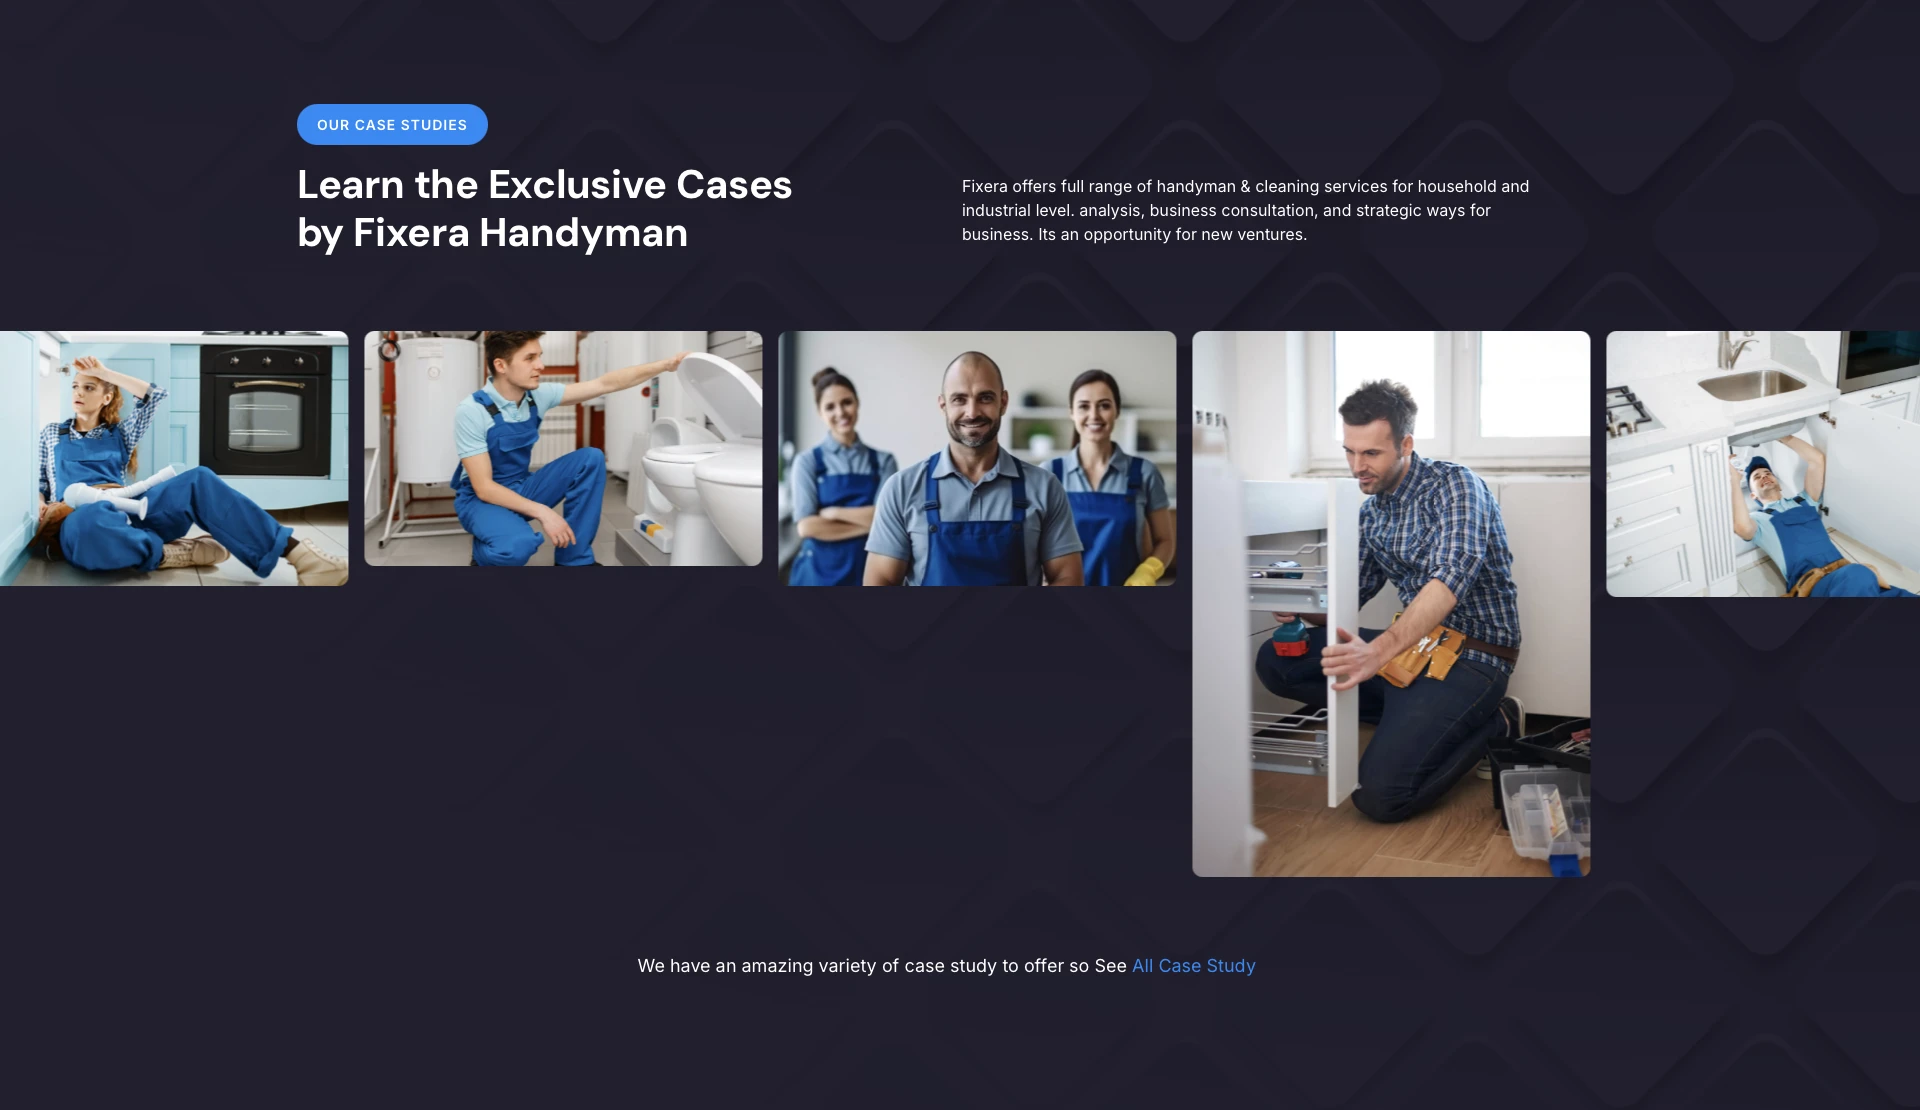View the plaid-shirt man fixing cabinet photo
The image size is (1920, 1110).
[1391, 604]
